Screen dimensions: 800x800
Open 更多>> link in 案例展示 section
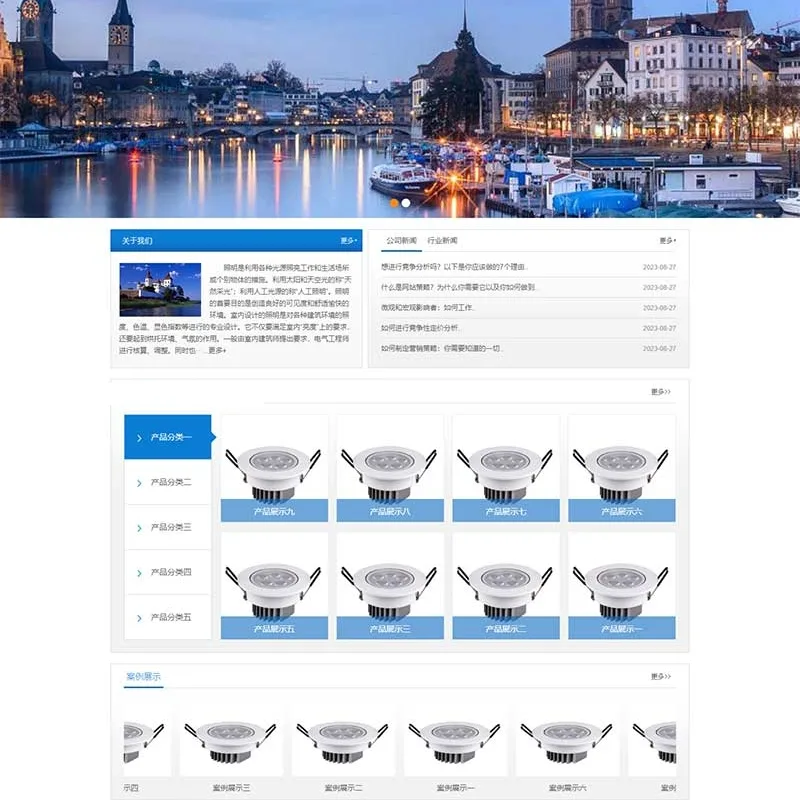(661, 676)
